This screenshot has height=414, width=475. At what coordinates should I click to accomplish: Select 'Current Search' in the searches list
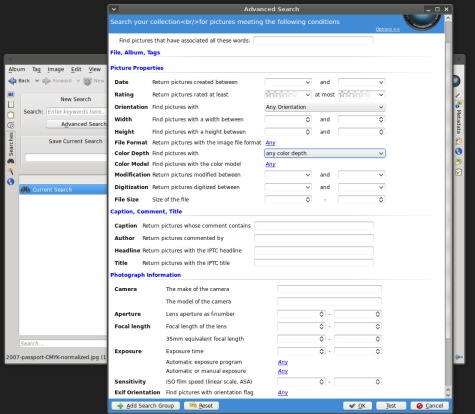click(x=63, y=190)
